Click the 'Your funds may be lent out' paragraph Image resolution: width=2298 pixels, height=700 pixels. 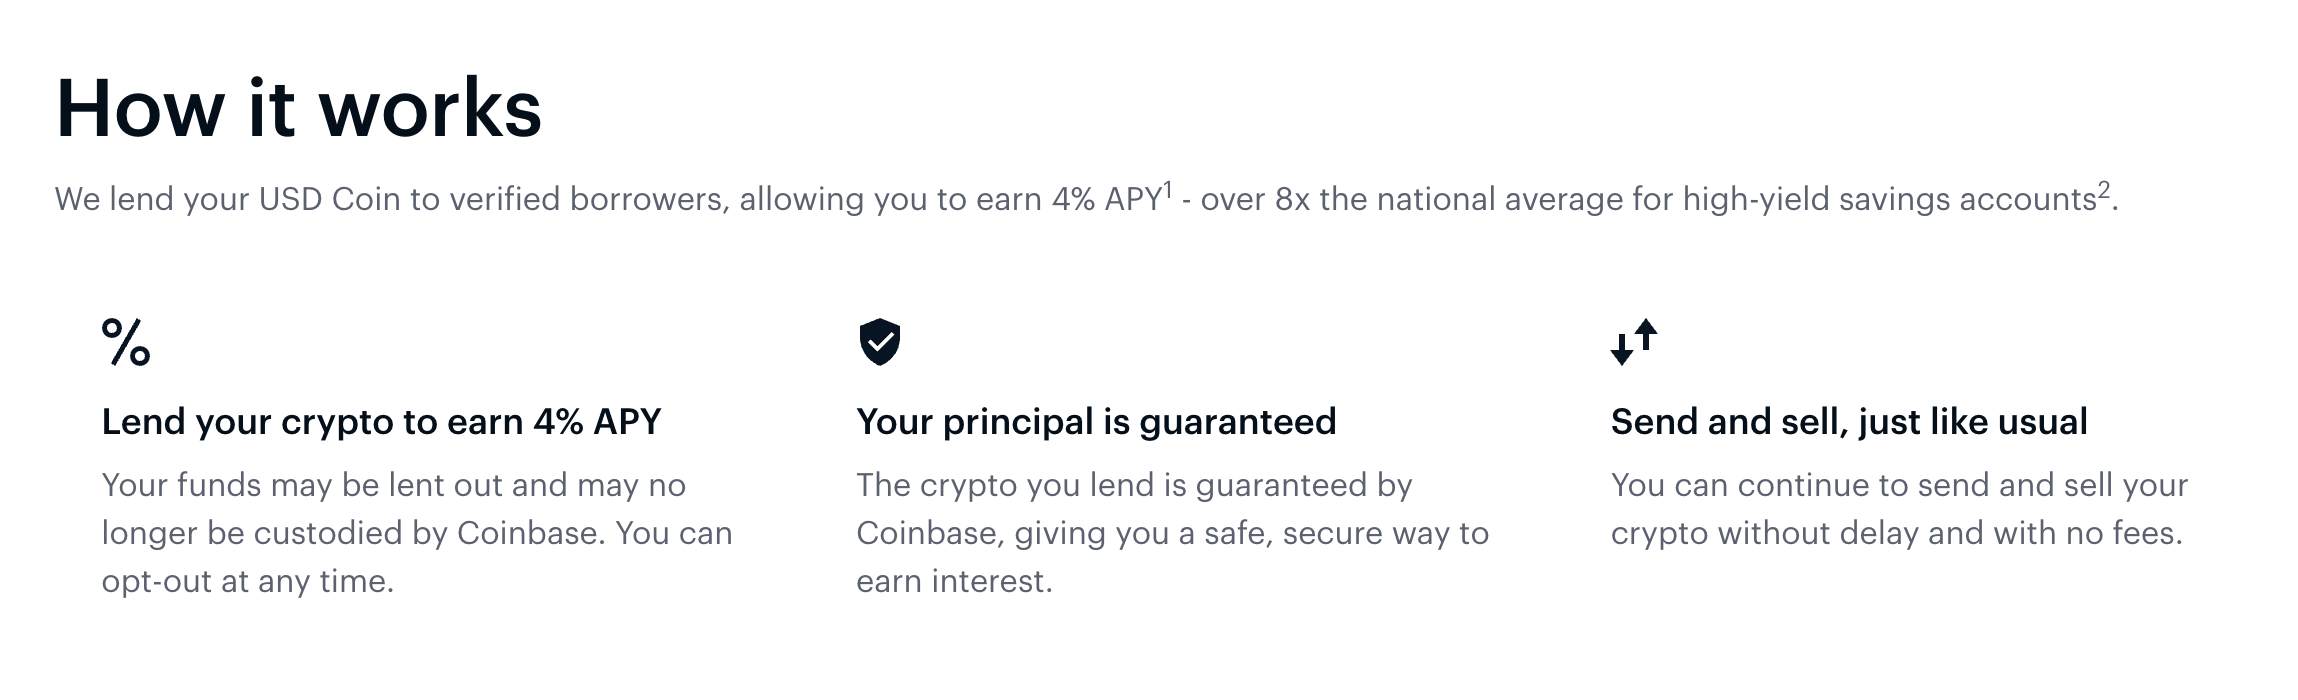tap(417, 533)
